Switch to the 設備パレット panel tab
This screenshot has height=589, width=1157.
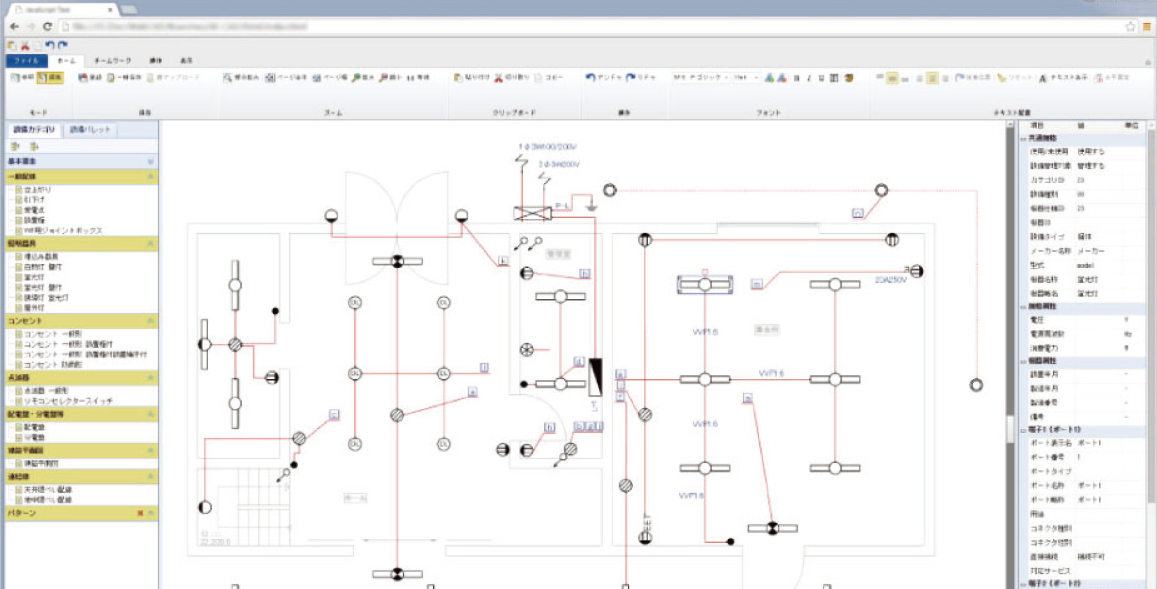point(91,130)
